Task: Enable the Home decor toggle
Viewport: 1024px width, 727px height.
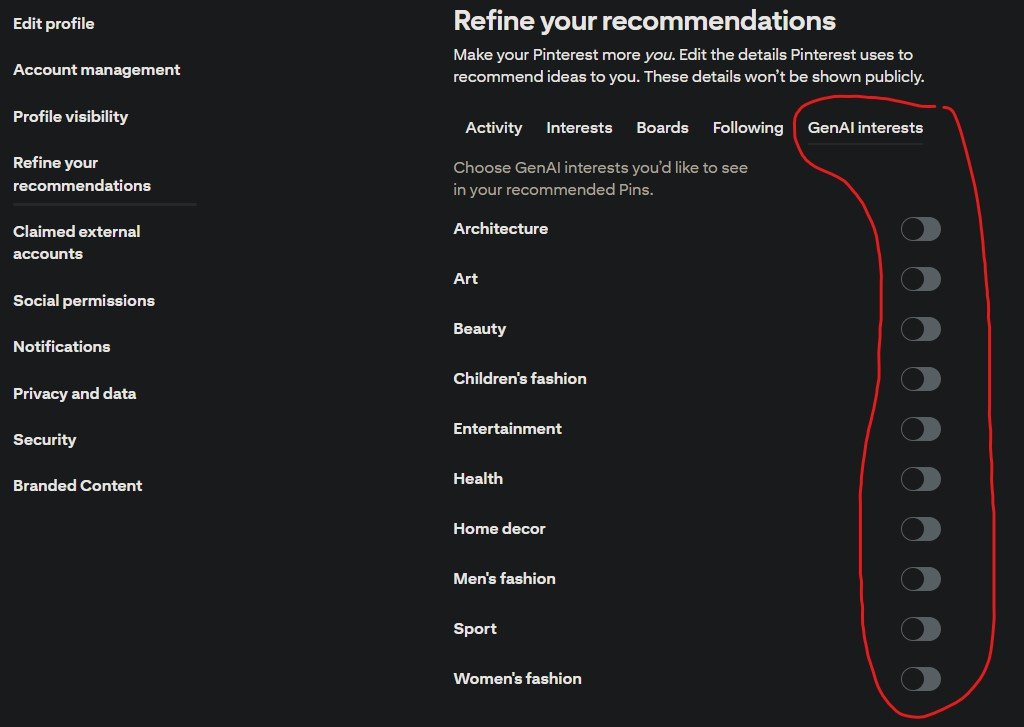Action: (x=920, y=529)
